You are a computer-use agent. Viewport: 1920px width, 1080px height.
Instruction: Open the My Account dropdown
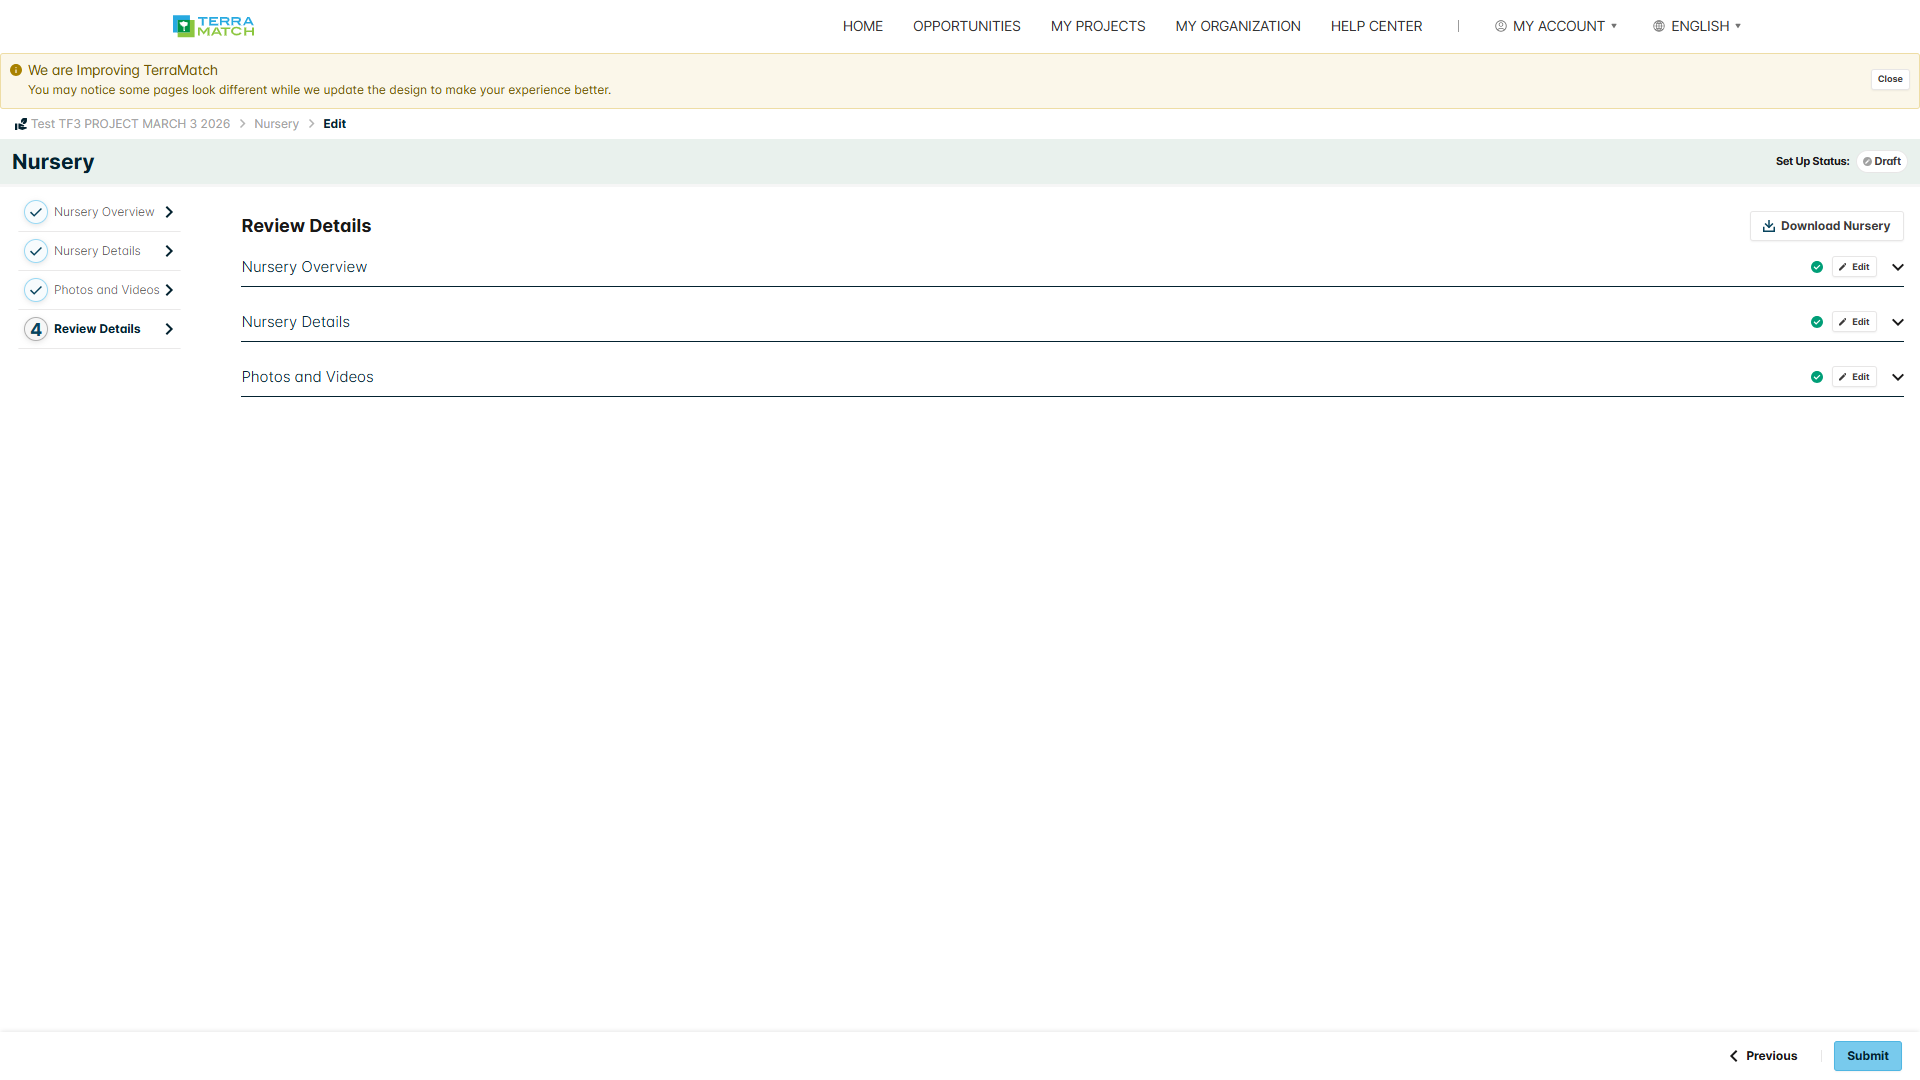coord(1556,26)
